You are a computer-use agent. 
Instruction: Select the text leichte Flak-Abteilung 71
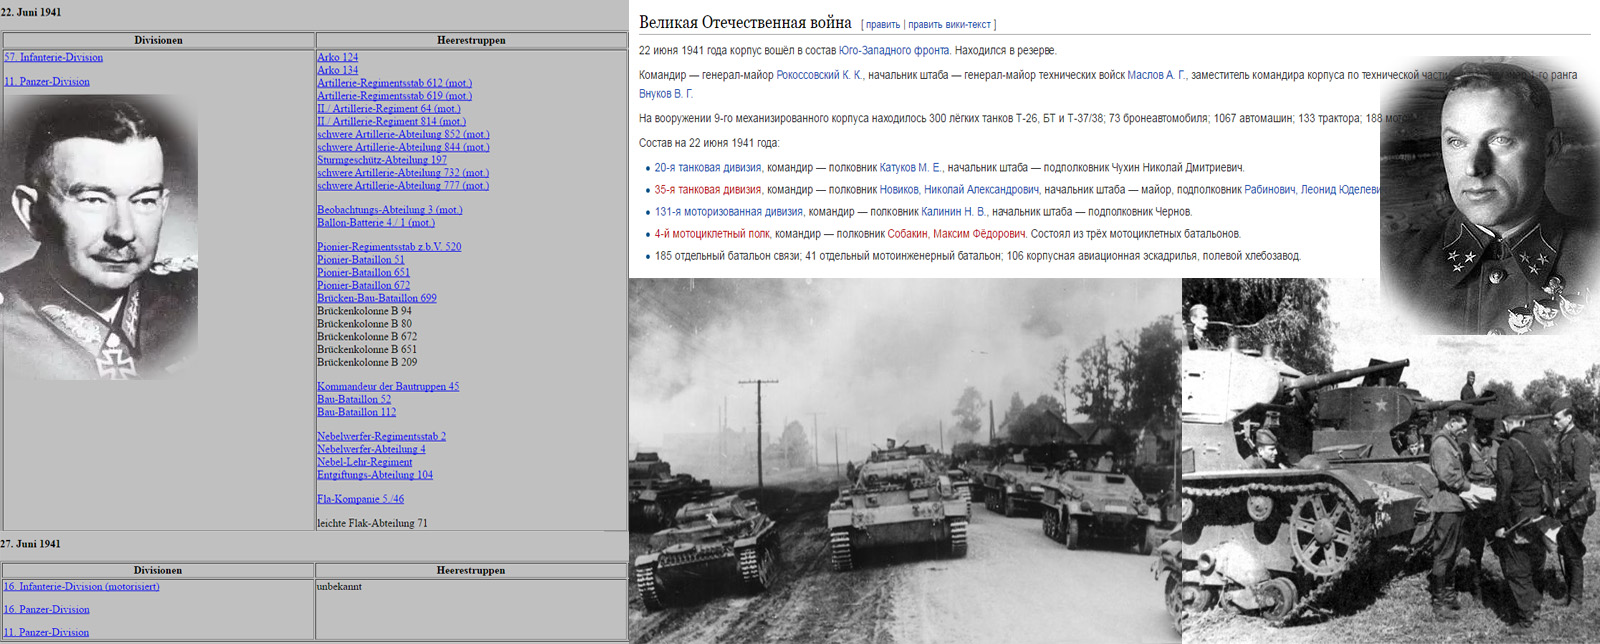[x=372, y=523]
